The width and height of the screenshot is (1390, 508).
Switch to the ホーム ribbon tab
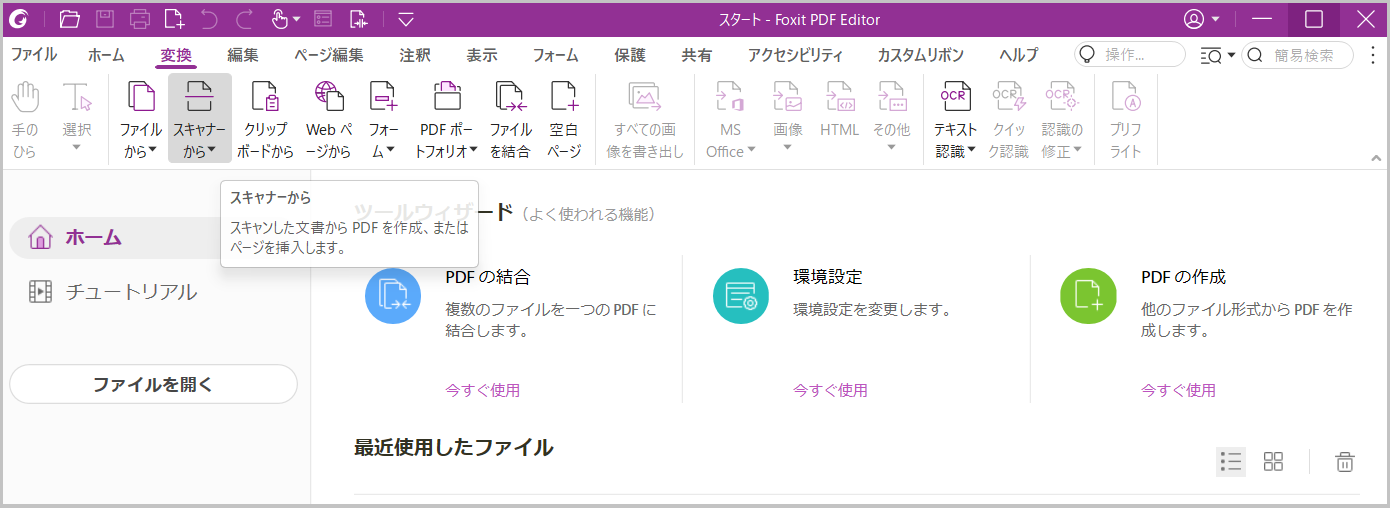coord(106,55)
